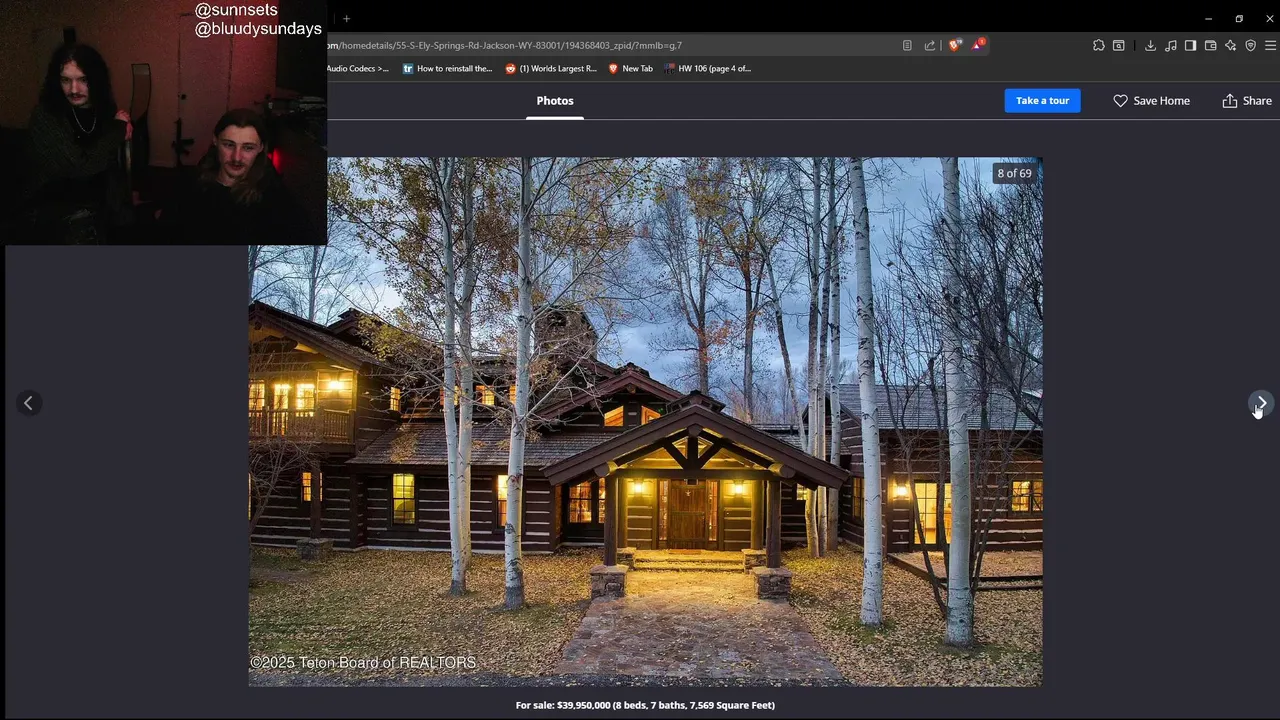1280x720 pixels.
Task: Open Brave Shields lion icon
Action: click(954, 45)
